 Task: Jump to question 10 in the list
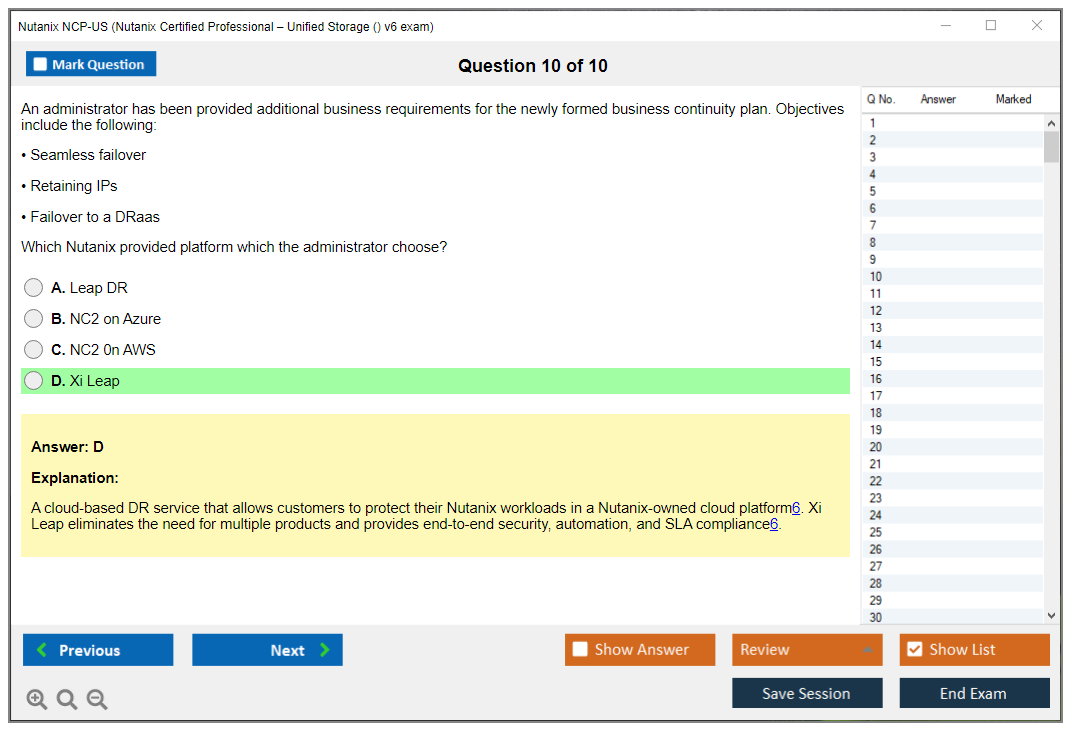pos(876,277)
